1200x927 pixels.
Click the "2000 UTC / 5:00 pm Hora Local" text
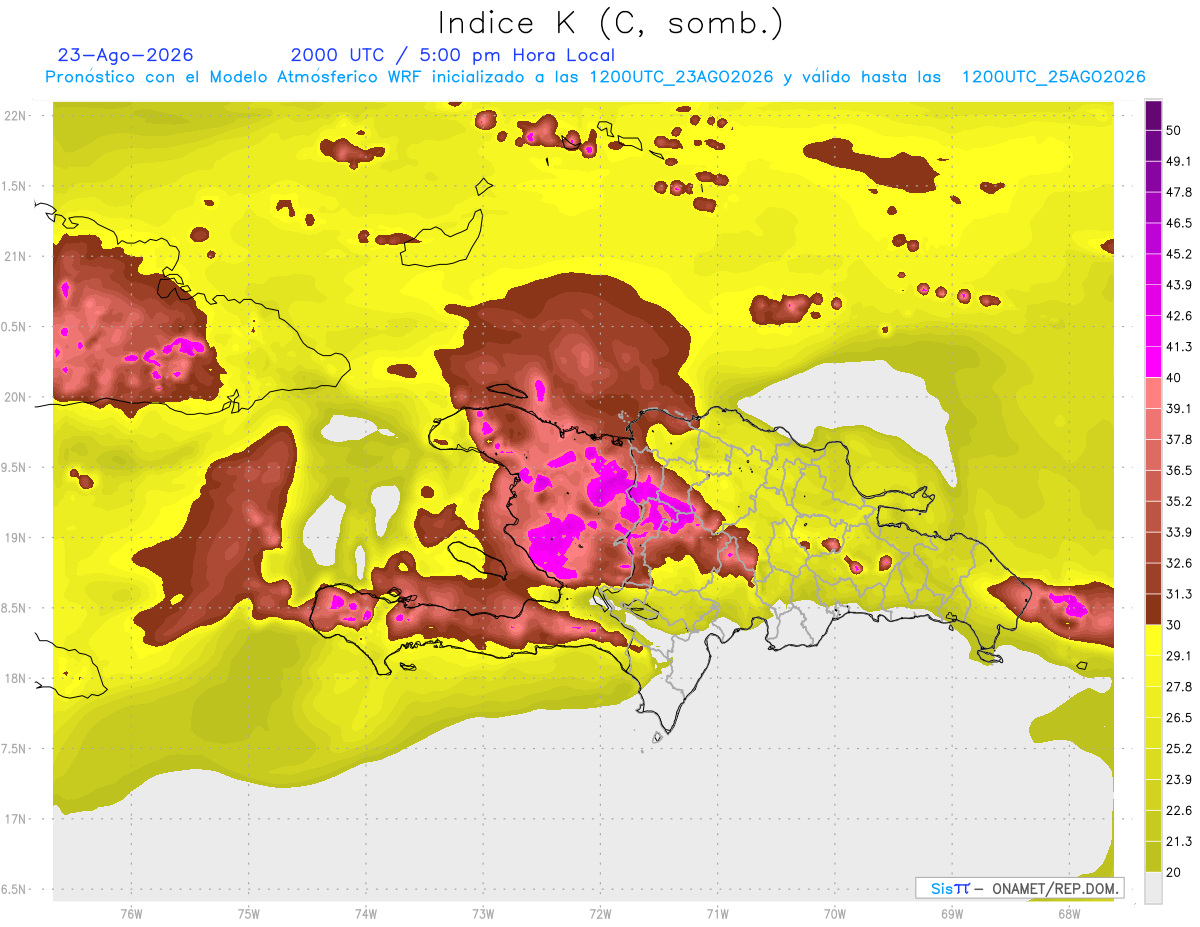coord(453,55)
